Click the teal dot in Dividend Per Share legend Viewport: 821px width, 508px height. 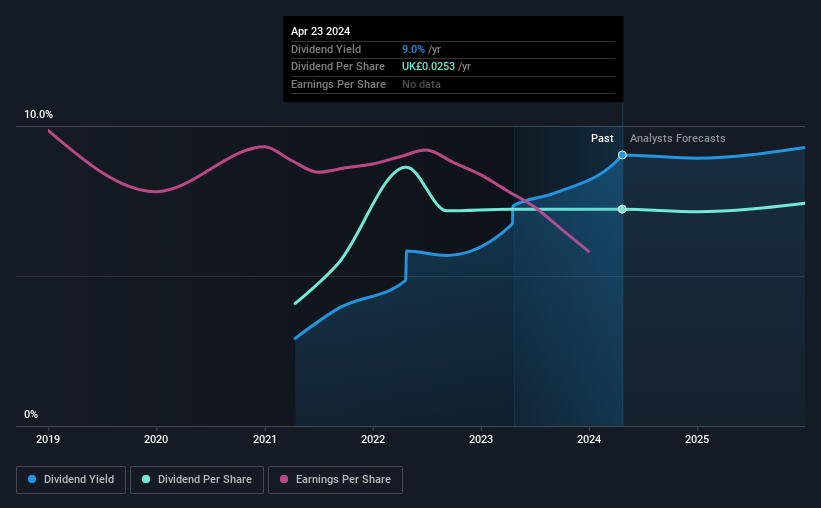point(146,479)
